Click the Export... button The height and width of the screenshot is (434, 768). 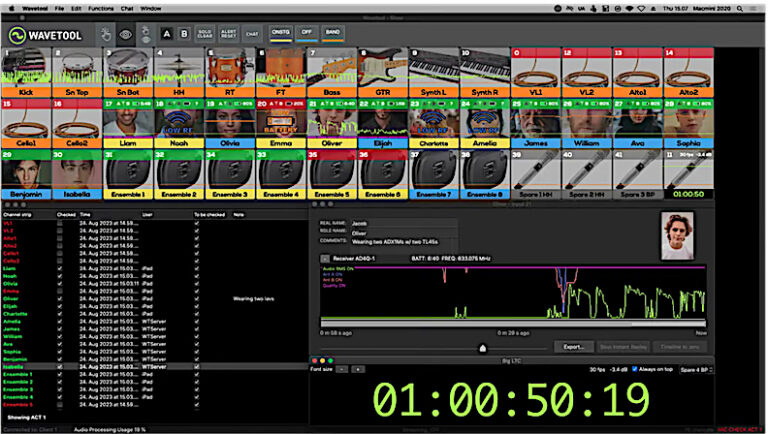click(574, 346)
